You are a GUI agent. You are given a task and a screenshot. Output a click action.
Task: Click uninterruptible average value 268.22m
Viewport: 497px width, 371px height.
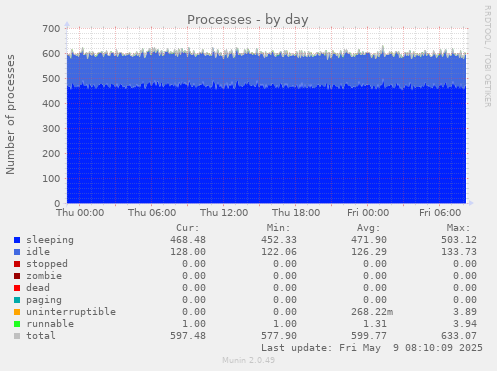click(x=372, y=312)
